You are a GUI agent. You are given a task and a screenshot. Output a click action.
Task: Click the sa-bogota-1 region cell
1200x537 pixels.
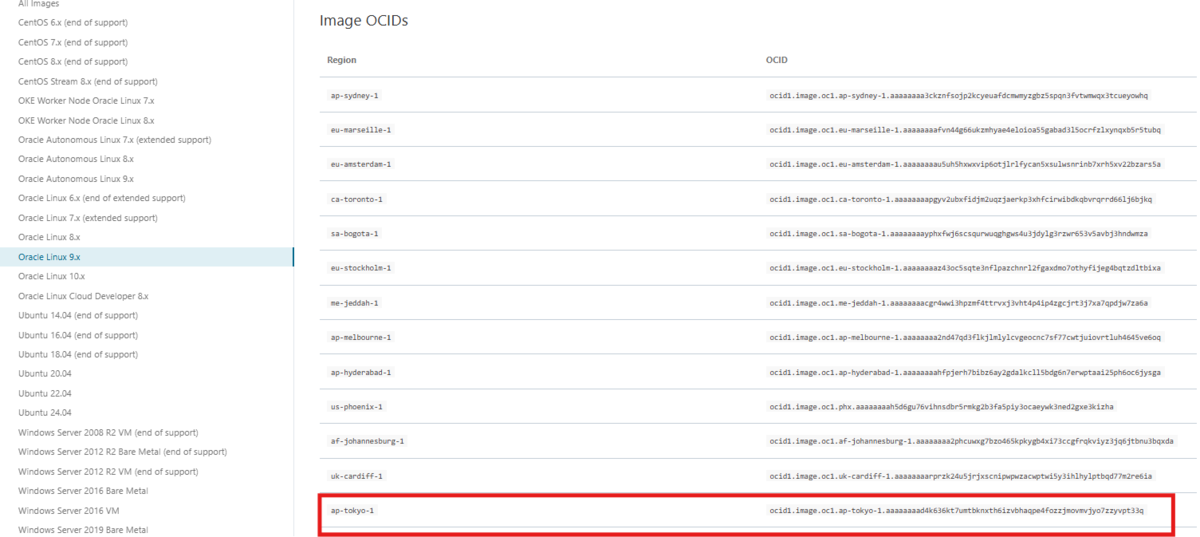click(354, 234)
